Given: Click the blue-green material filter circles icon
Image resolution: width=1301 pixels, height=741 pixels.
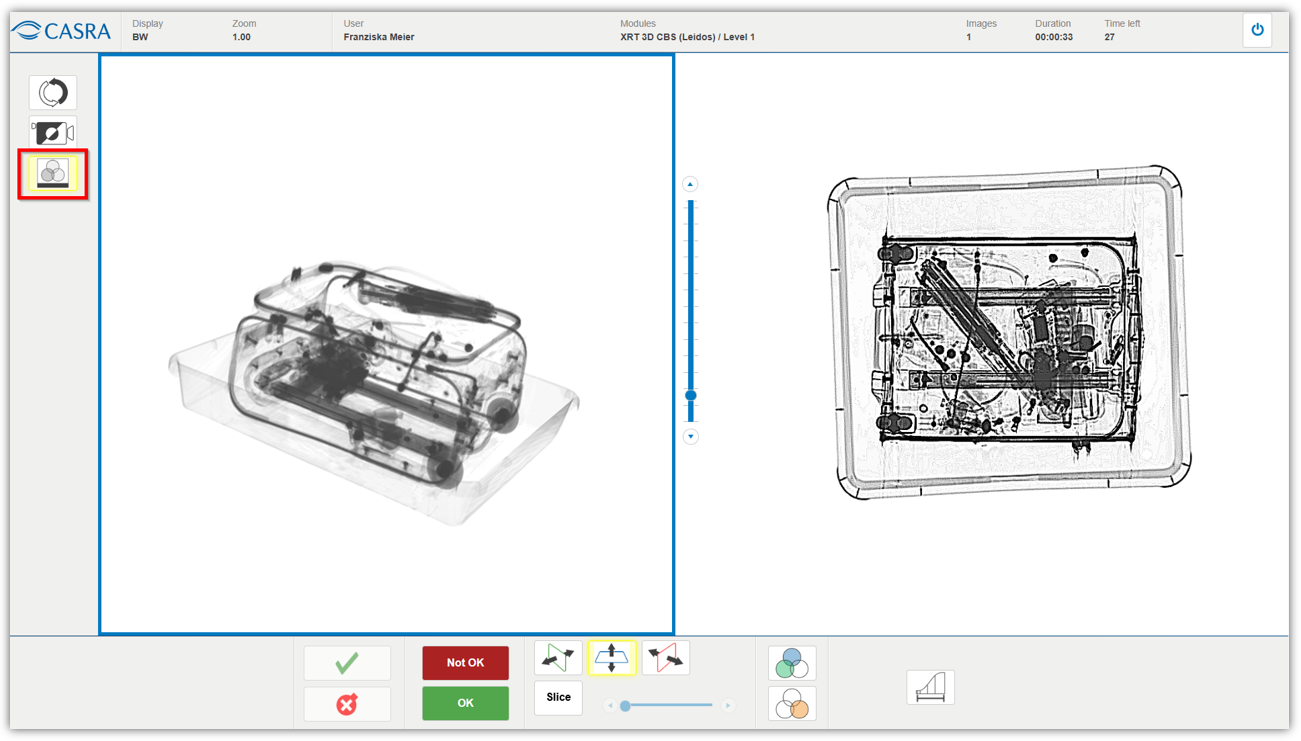Looking at the screenshot, I should pos(792,663).
